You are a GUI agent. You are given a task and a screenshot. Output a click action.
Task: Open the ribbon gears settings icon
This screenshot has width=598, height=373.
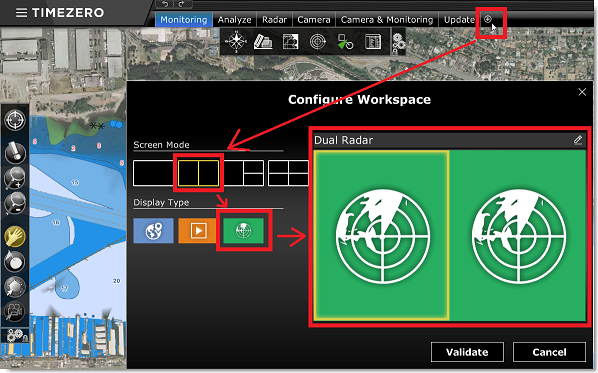398,43
